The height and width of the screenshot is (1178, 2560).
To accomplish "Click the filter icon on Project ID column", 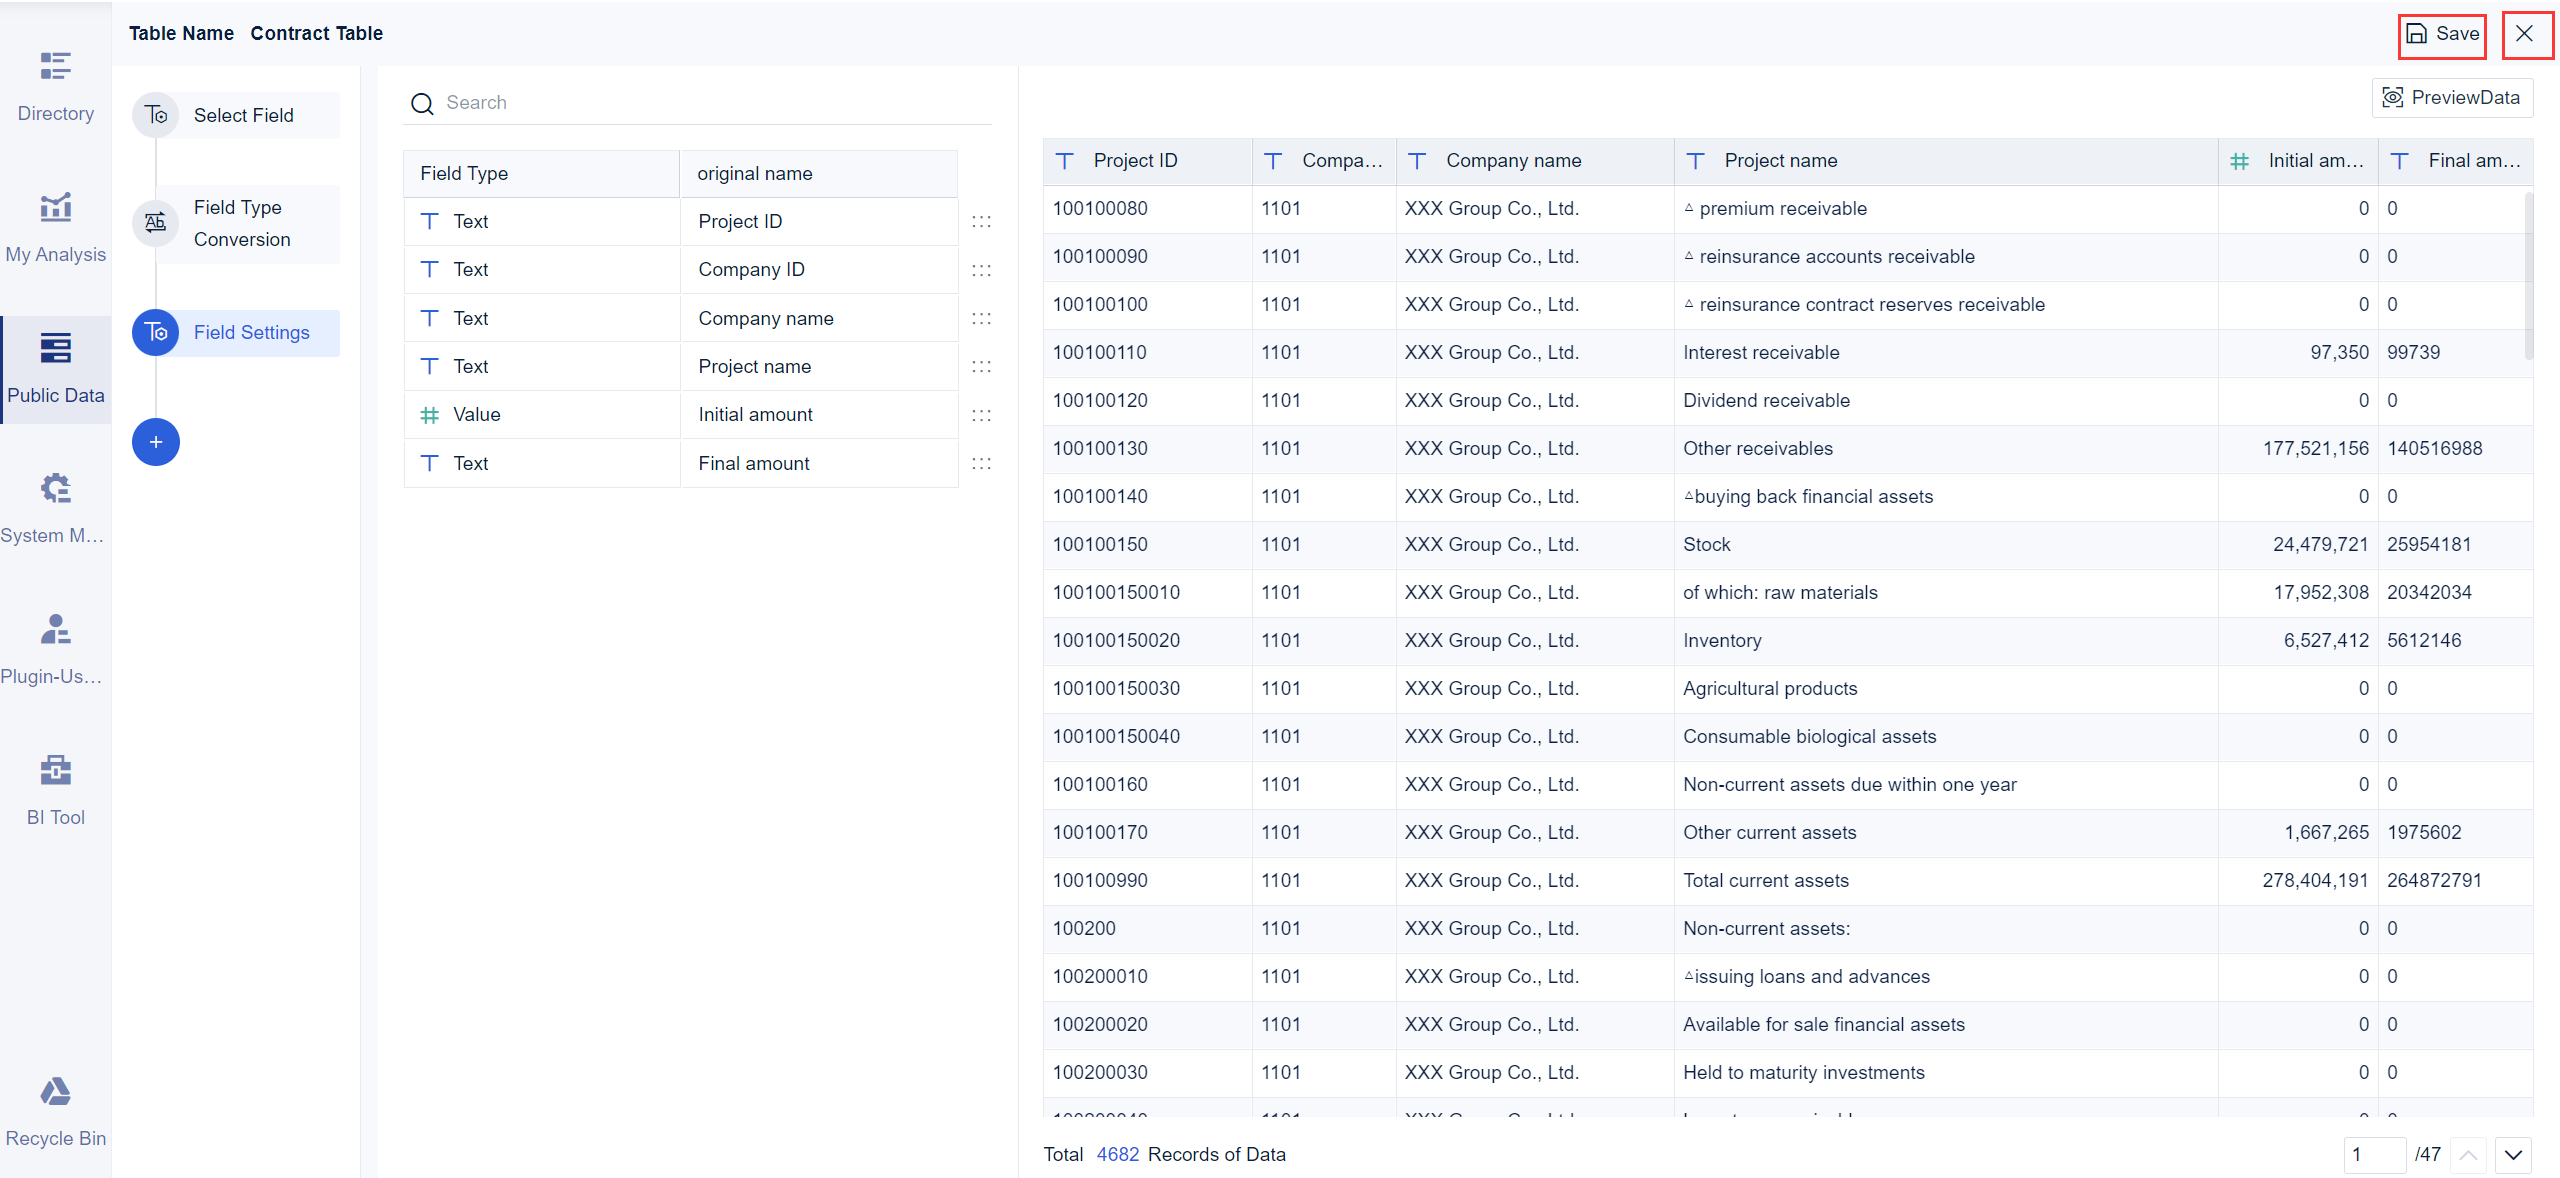I will 1063,160.
